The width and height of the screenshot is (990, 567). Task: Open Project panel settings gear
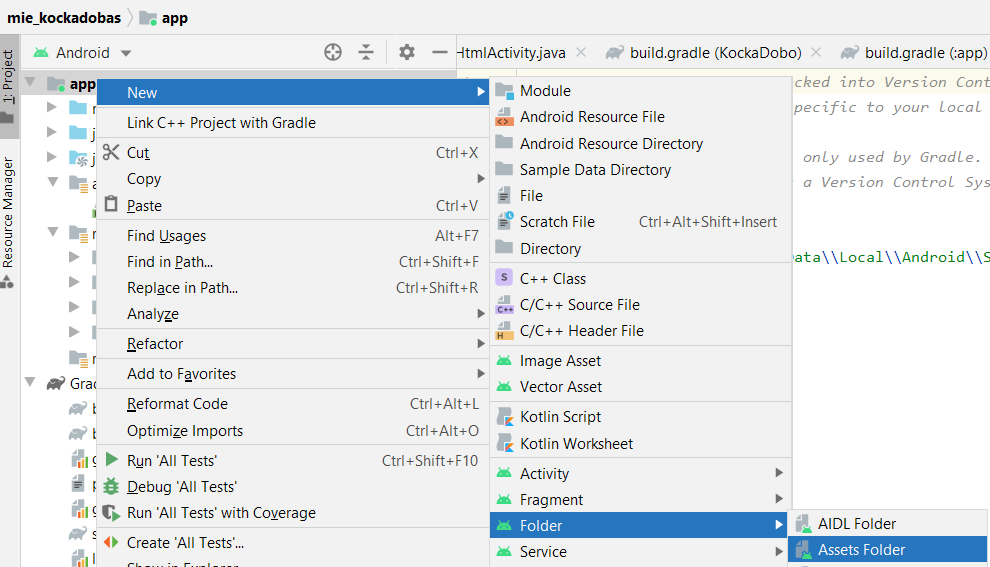click(407, 52)
